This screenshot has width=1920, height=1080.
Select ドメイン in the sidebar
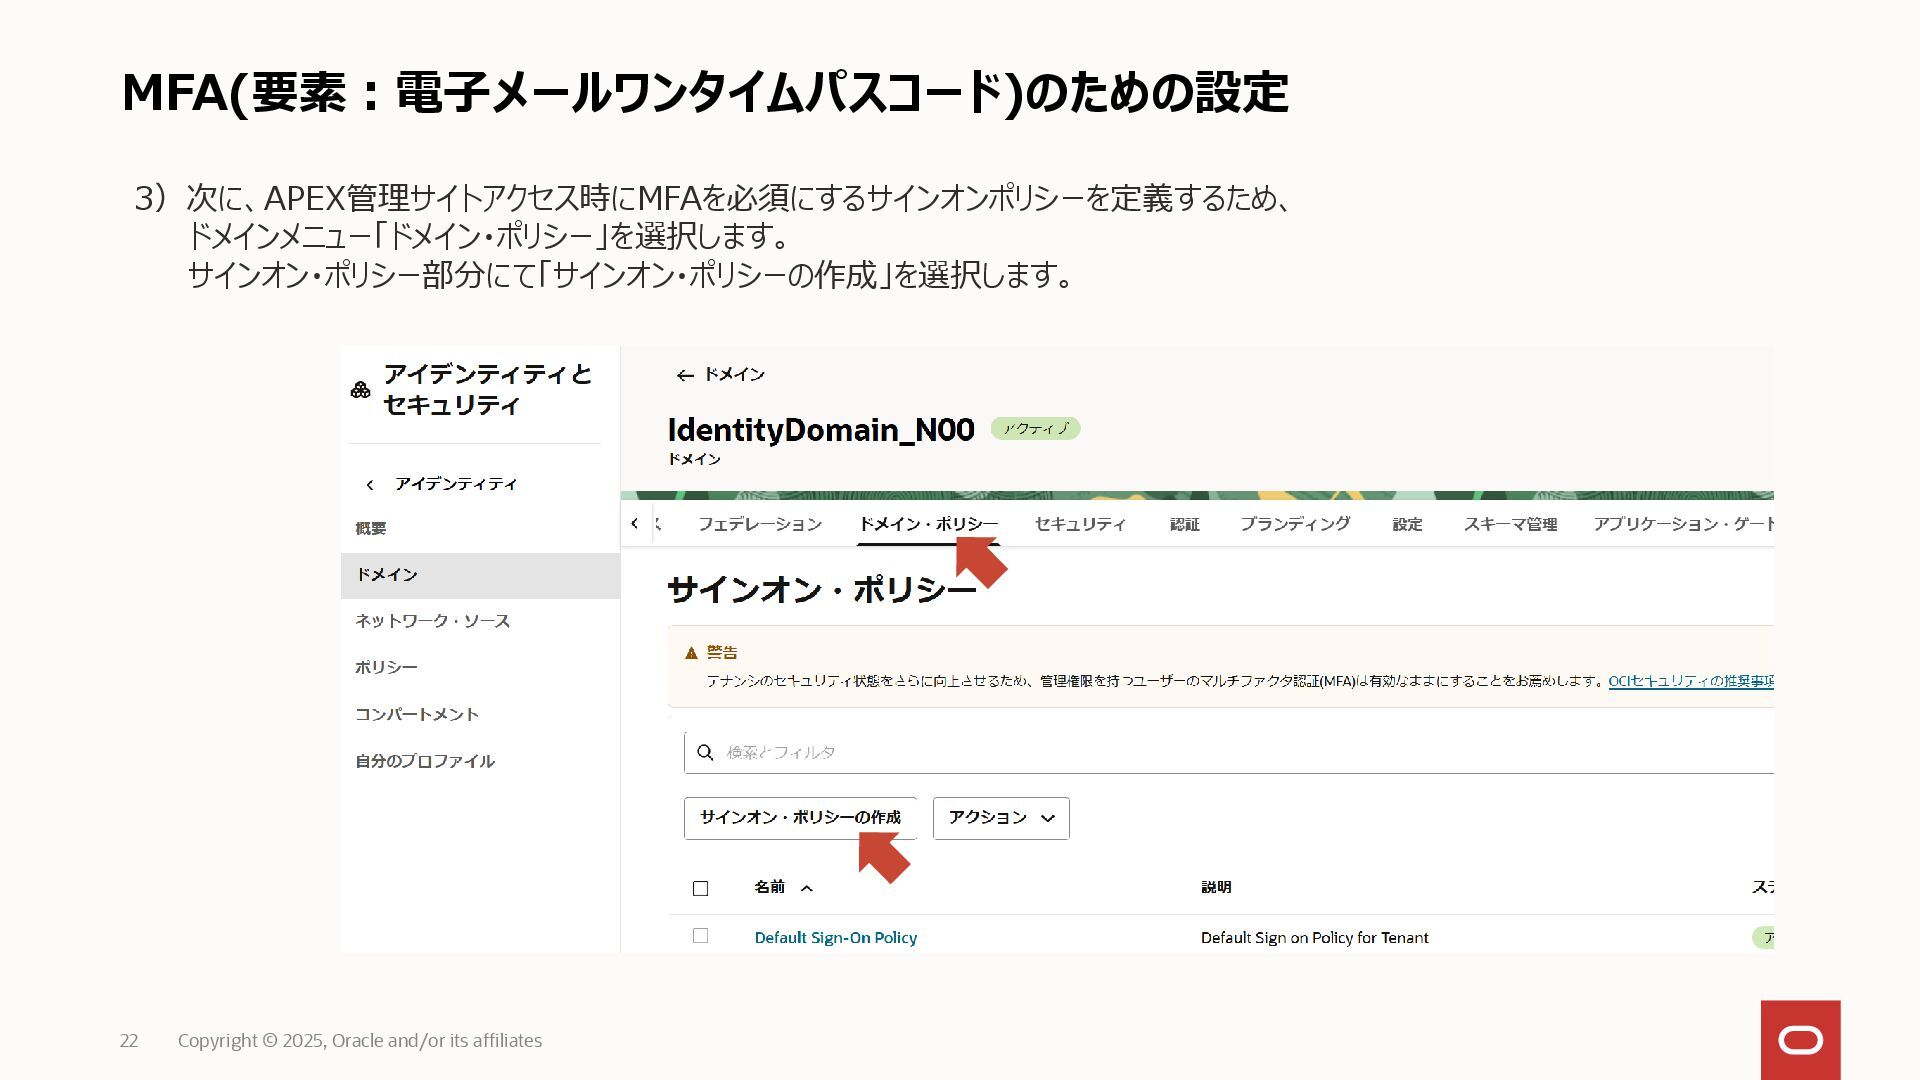(x=480, y=576)
